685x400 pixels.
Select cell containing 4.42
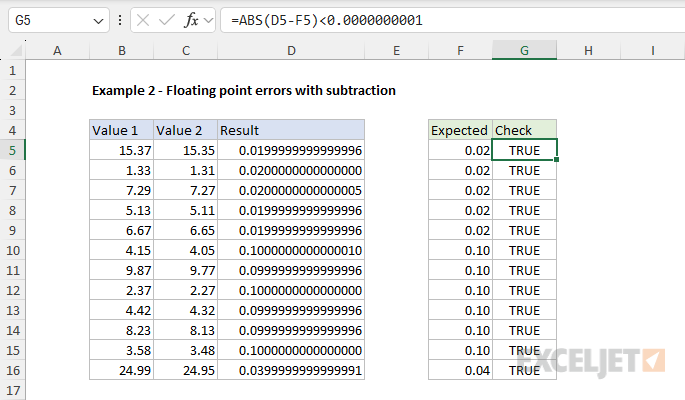(121, 310)
